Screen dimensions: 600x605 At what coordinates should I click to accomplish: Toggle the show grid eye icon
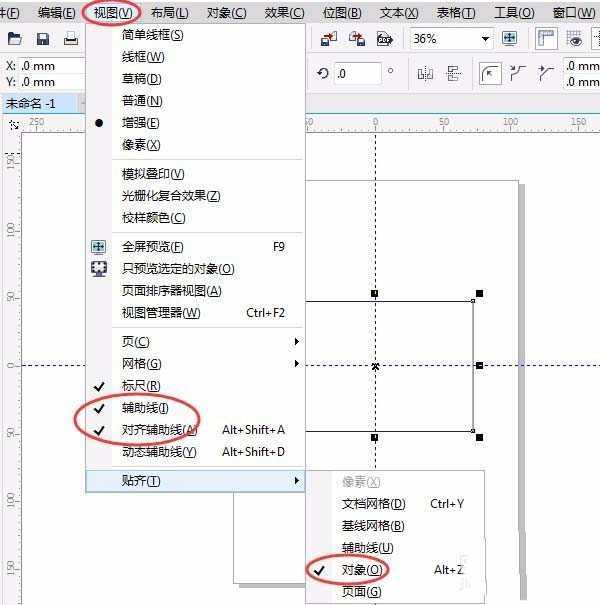click(x=574, y=39)
